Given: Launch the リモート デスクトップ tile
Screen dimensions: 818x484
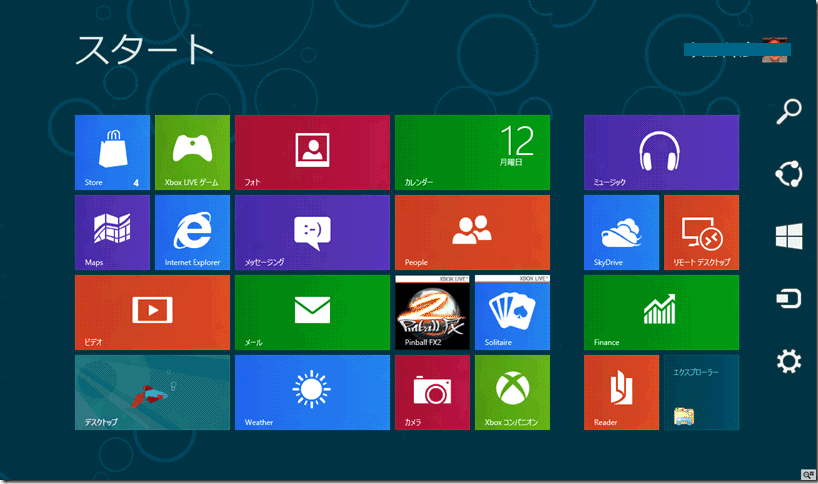Looking at the screenshot, I should click(x=701, y=233).
